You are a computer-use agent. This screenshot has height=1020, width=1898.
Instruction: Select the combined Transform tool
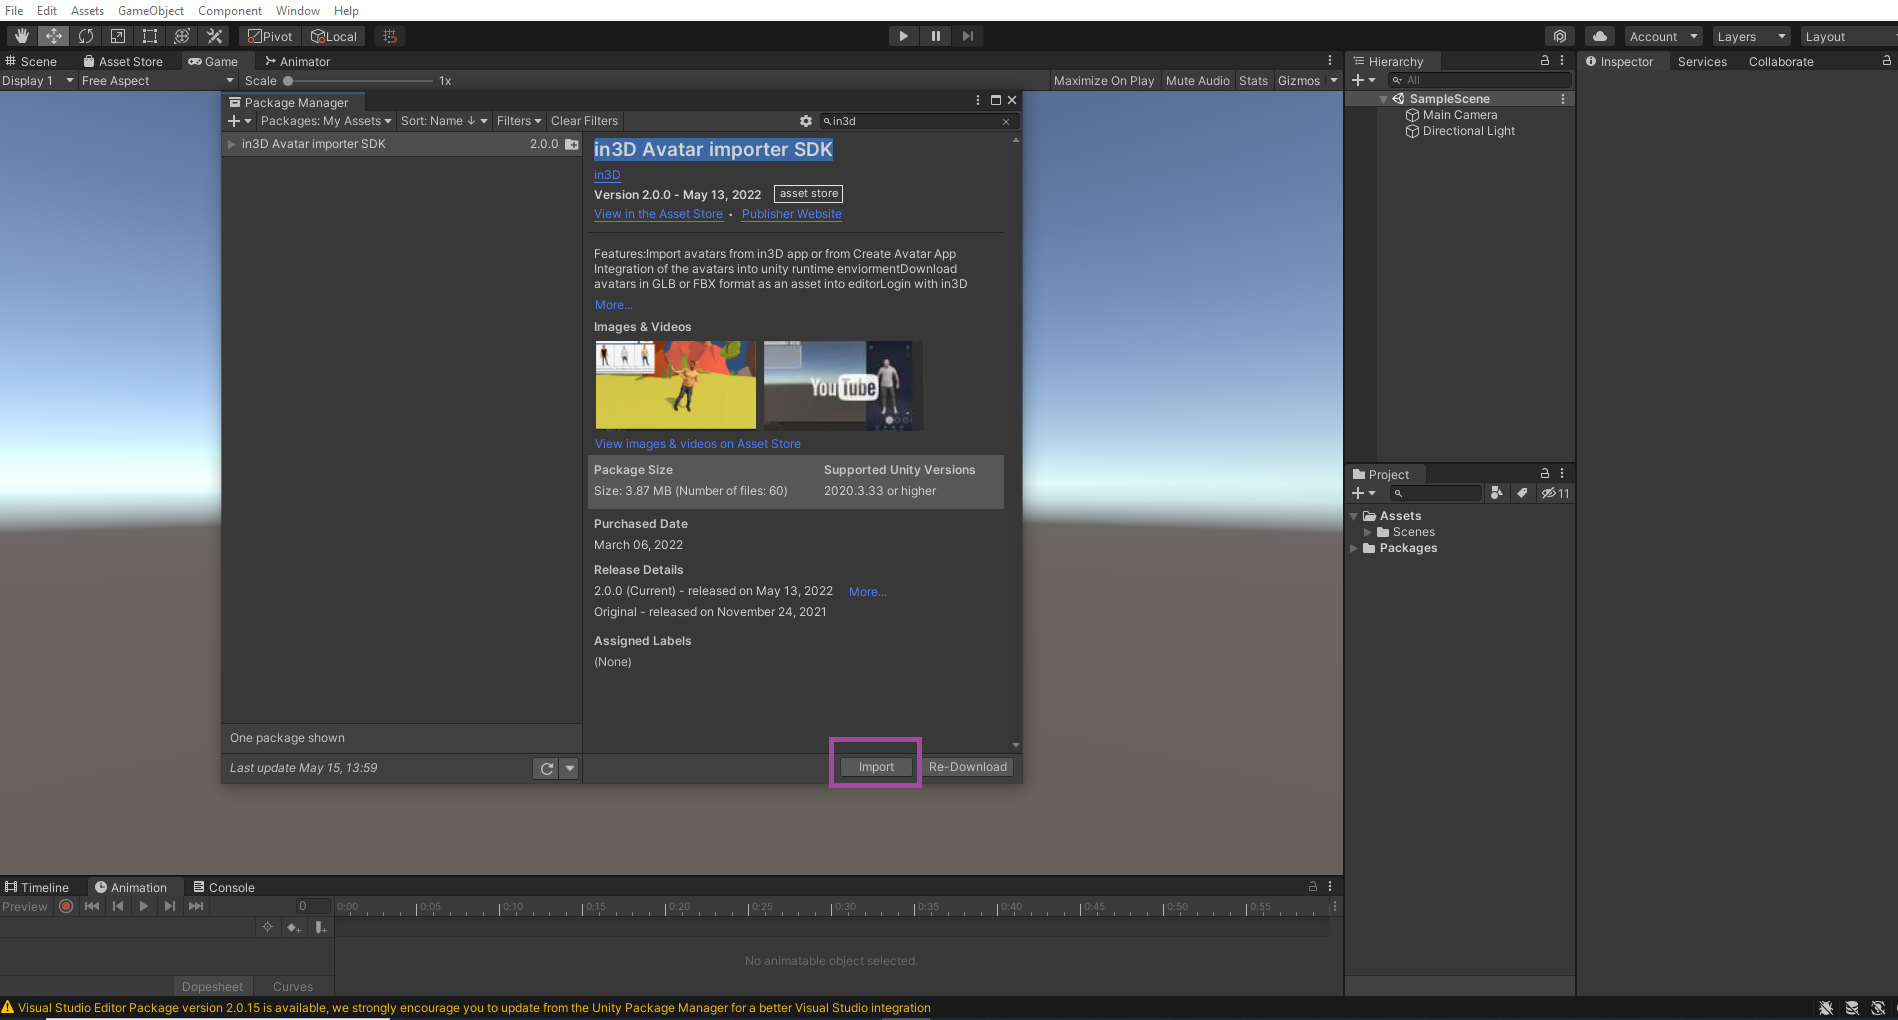[x=182, y=36]
